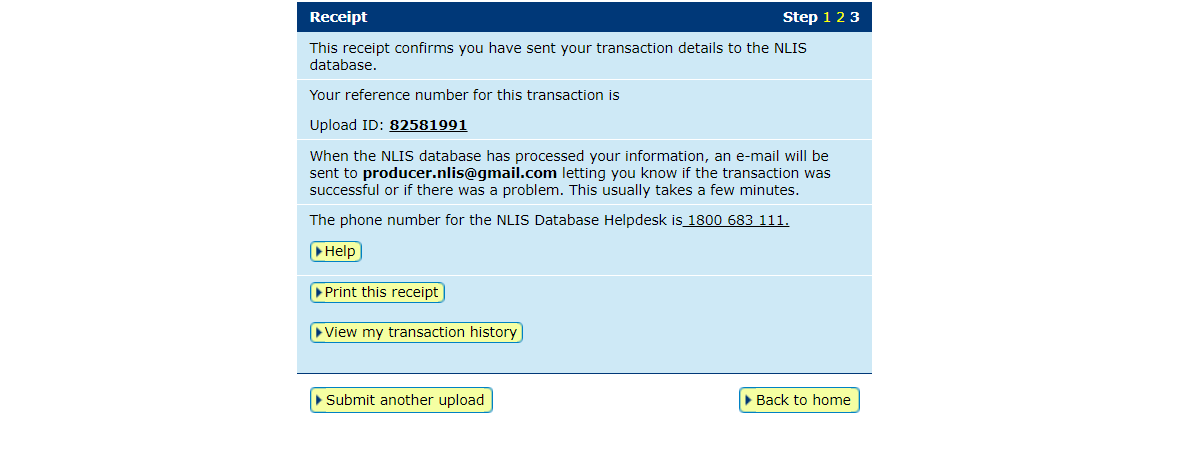This screenshot has width=1189, height=449.
Task: Click the arrow icon beside Print this receipt
Action: coord(318,293)
